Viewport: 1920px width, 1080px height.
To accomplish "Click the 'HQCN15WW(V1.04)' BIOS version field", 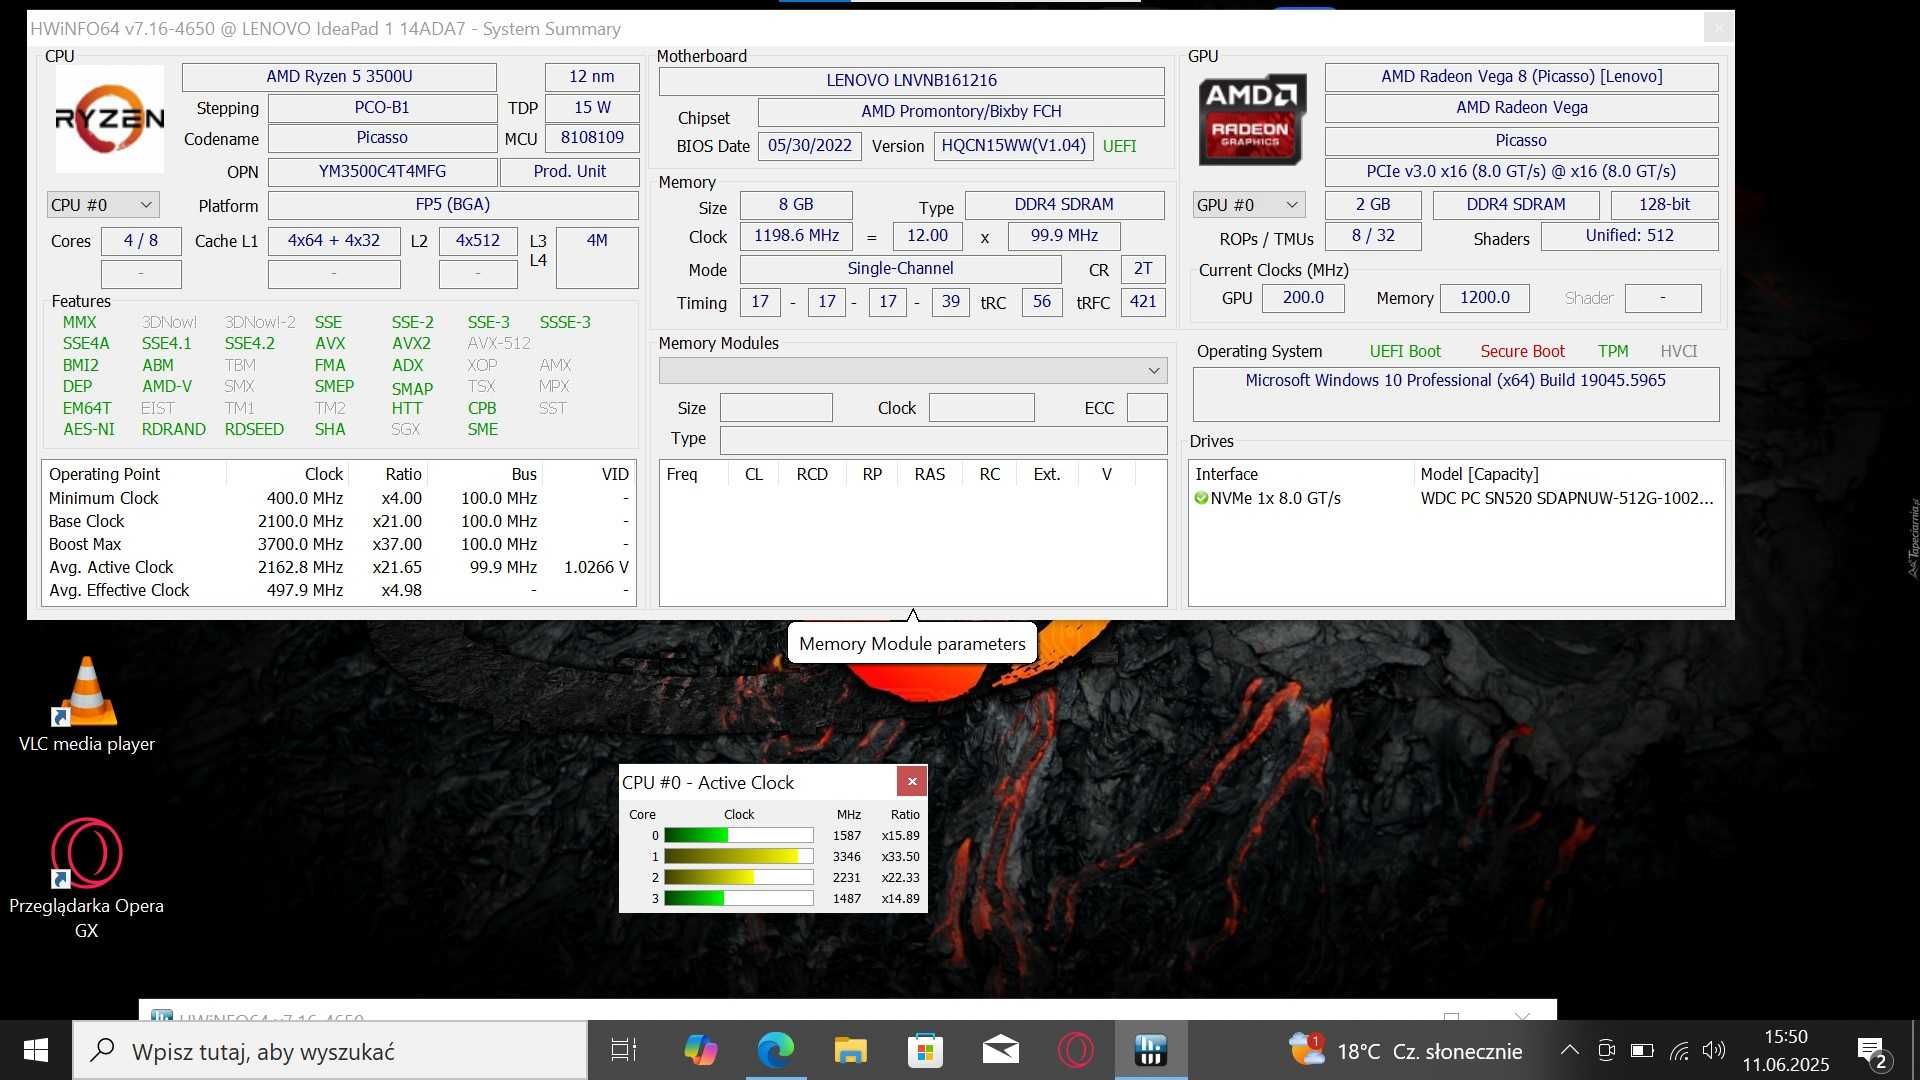I will click(1014, 146).
